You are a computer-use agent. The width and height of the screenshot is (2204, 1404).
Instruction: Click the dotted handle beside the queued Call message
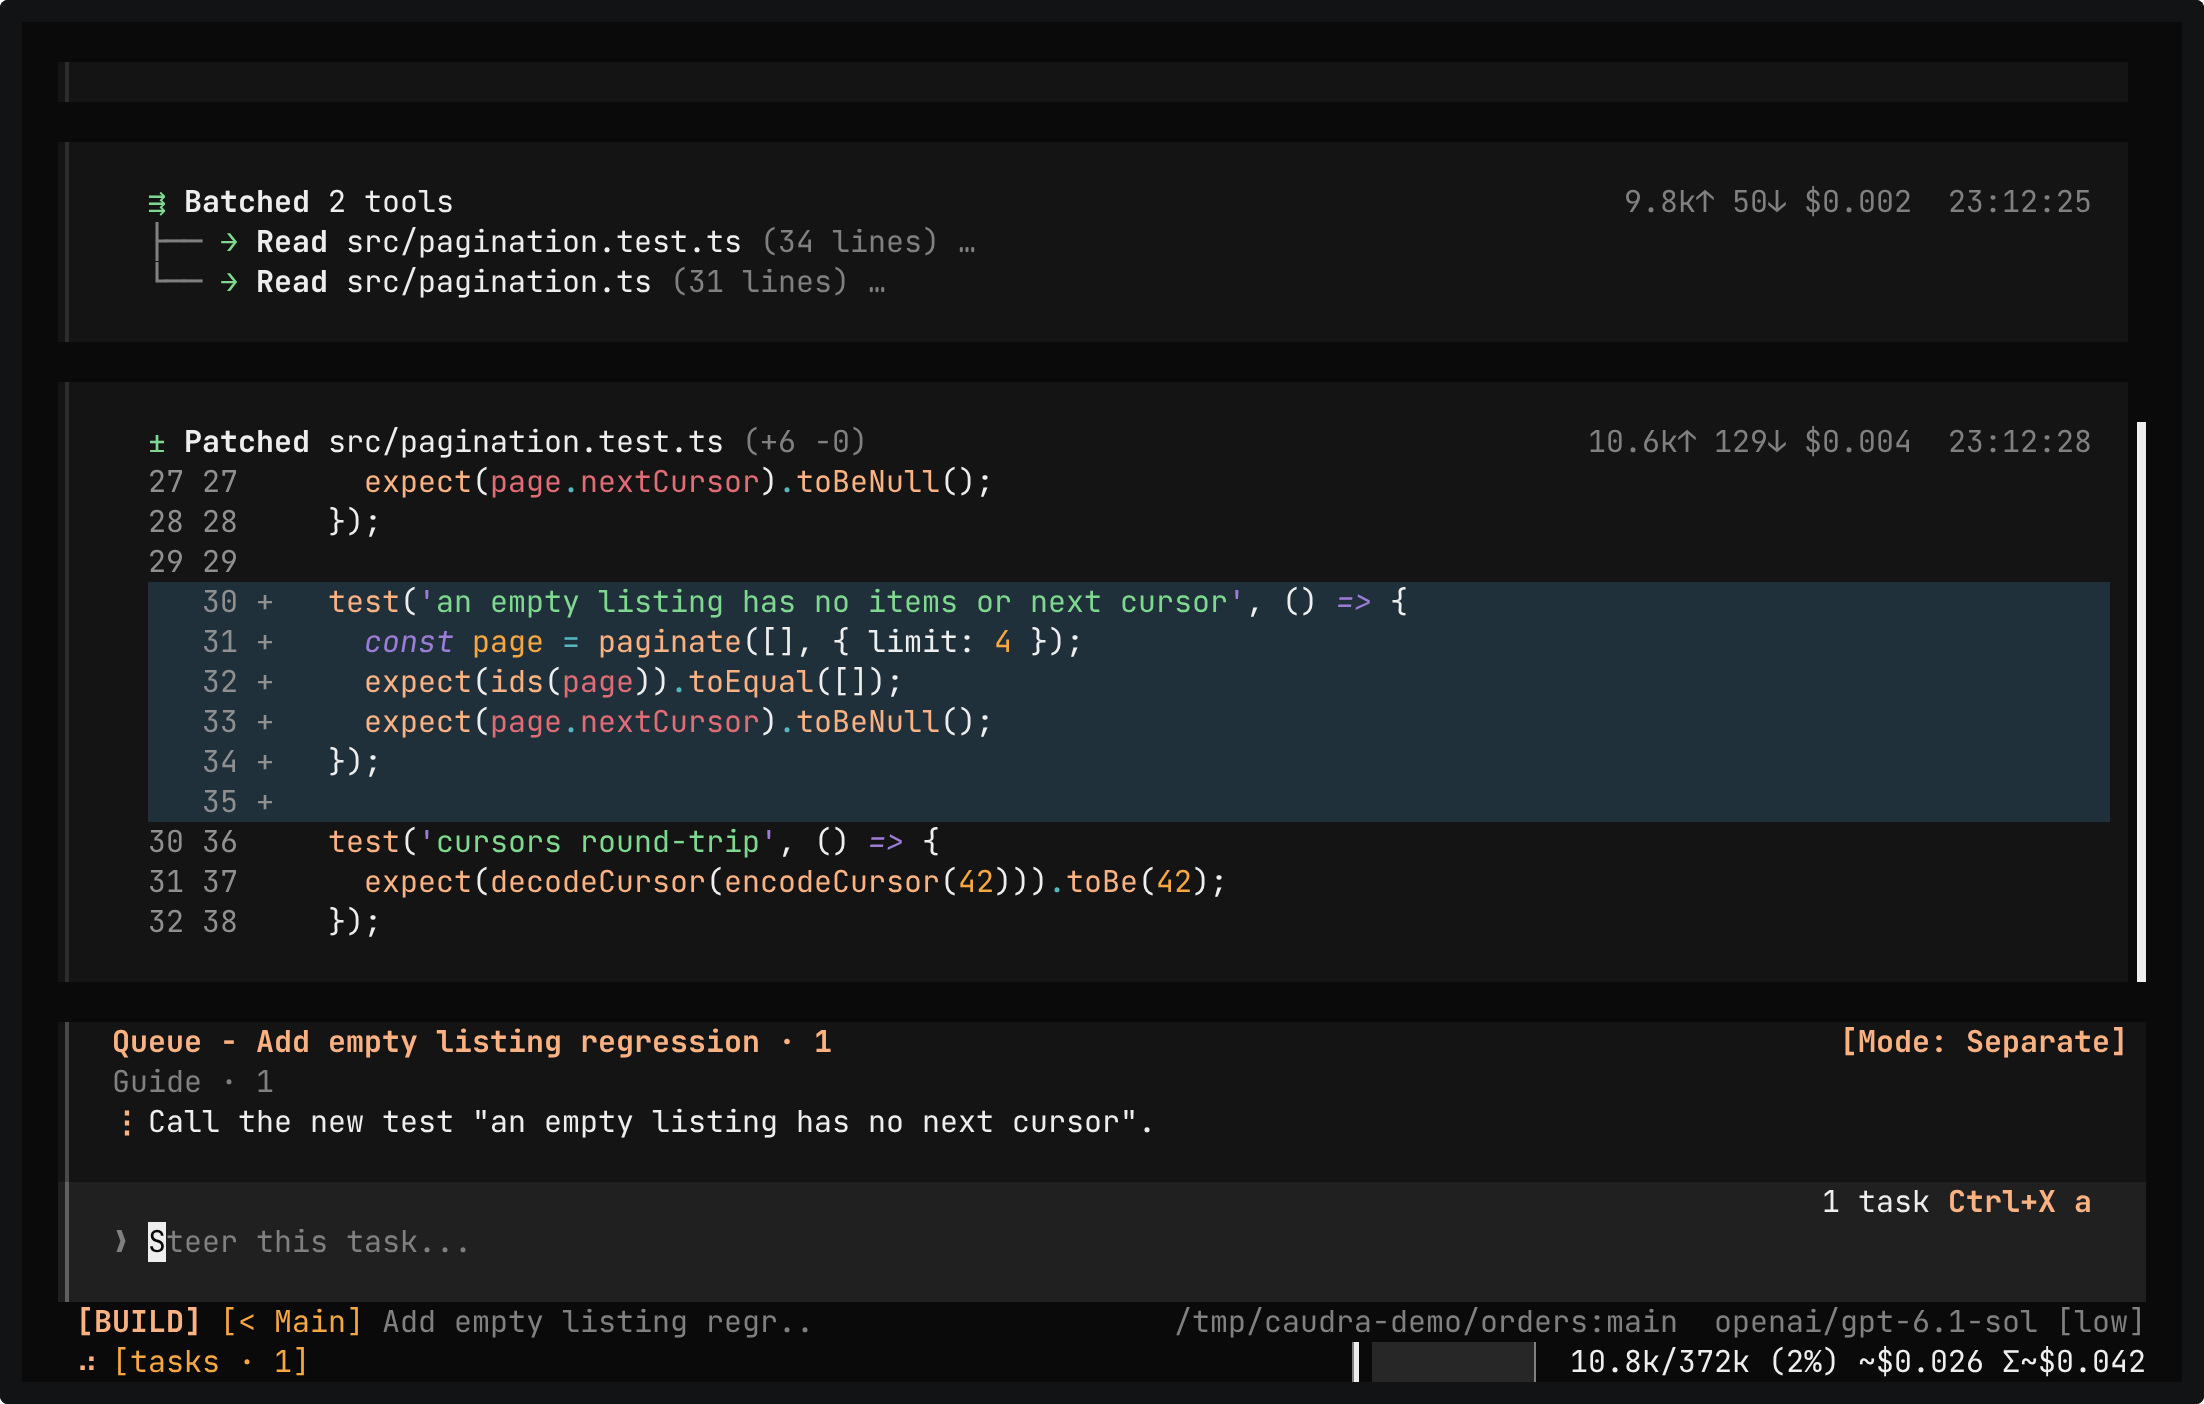point(126,1123)
